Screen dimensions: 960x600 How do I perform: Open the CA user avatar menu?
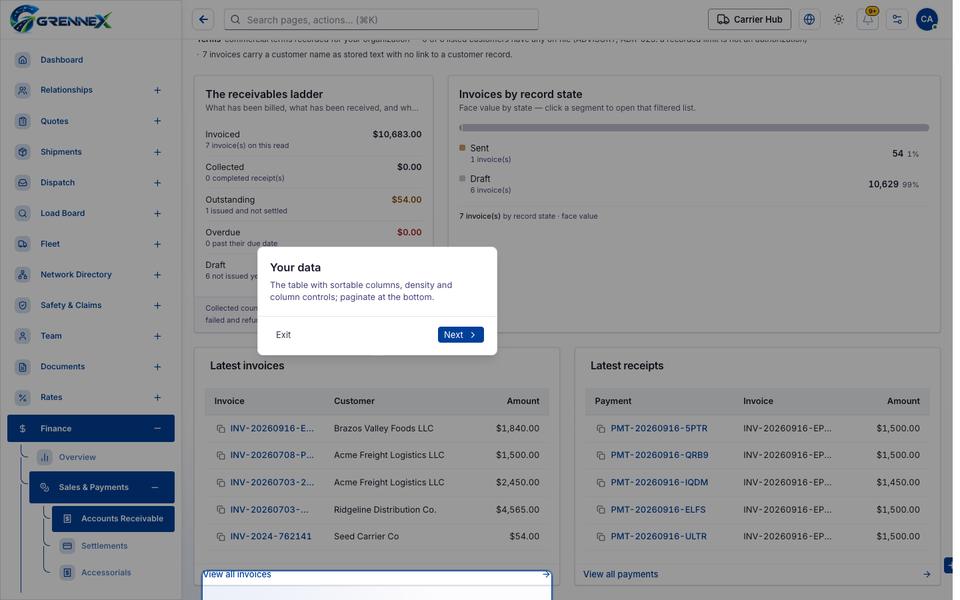[926, 20]
